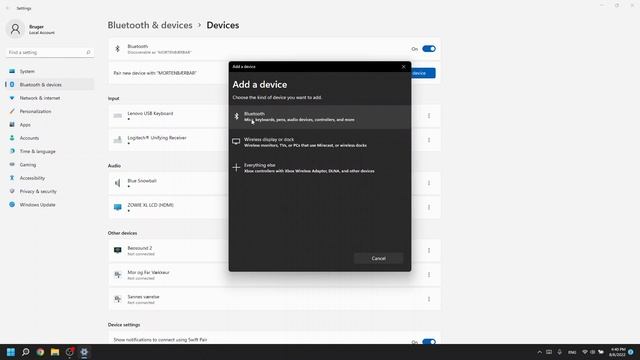This screenshot has width=640, height=360.
Task: Toggle Swift Pair notifications switch
Action: 429,342
